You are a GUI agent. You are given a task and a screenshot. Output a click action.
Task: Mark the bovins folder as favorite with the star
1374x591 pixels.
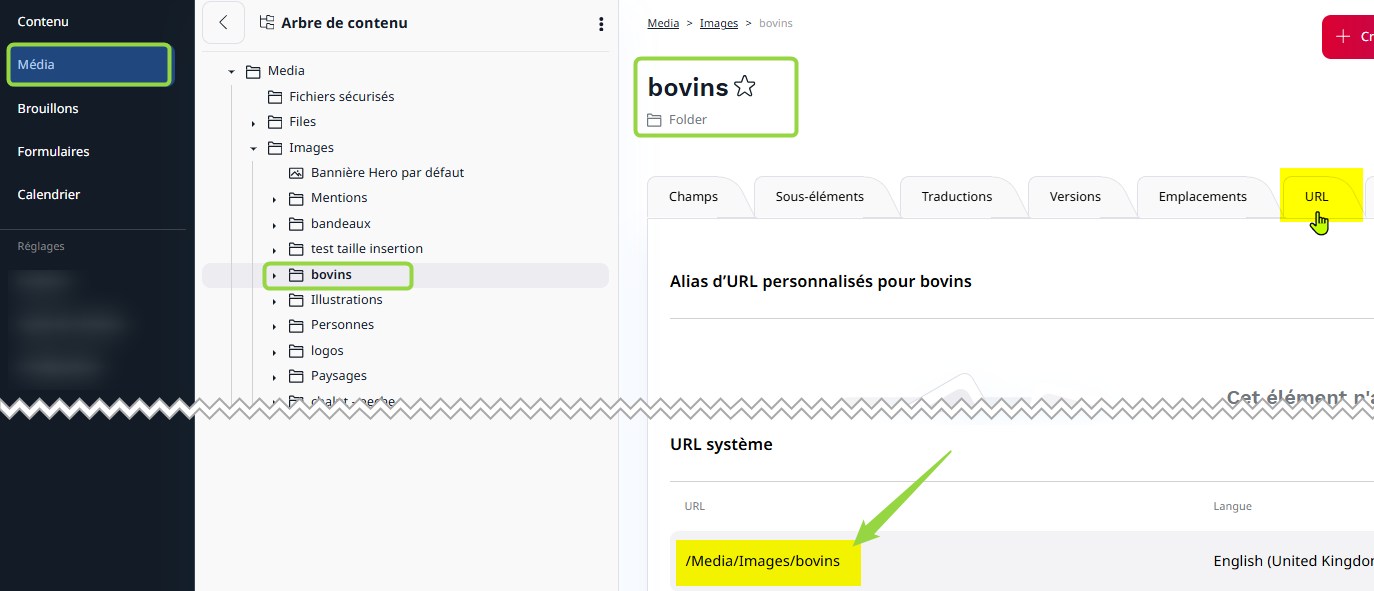(x=744, y=87)
